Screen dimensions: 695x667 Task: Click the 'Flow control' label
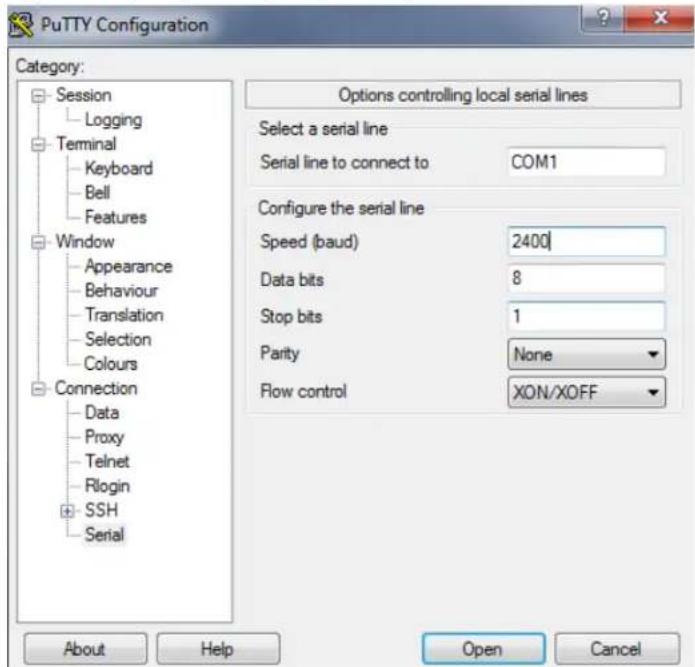[304, 391]
